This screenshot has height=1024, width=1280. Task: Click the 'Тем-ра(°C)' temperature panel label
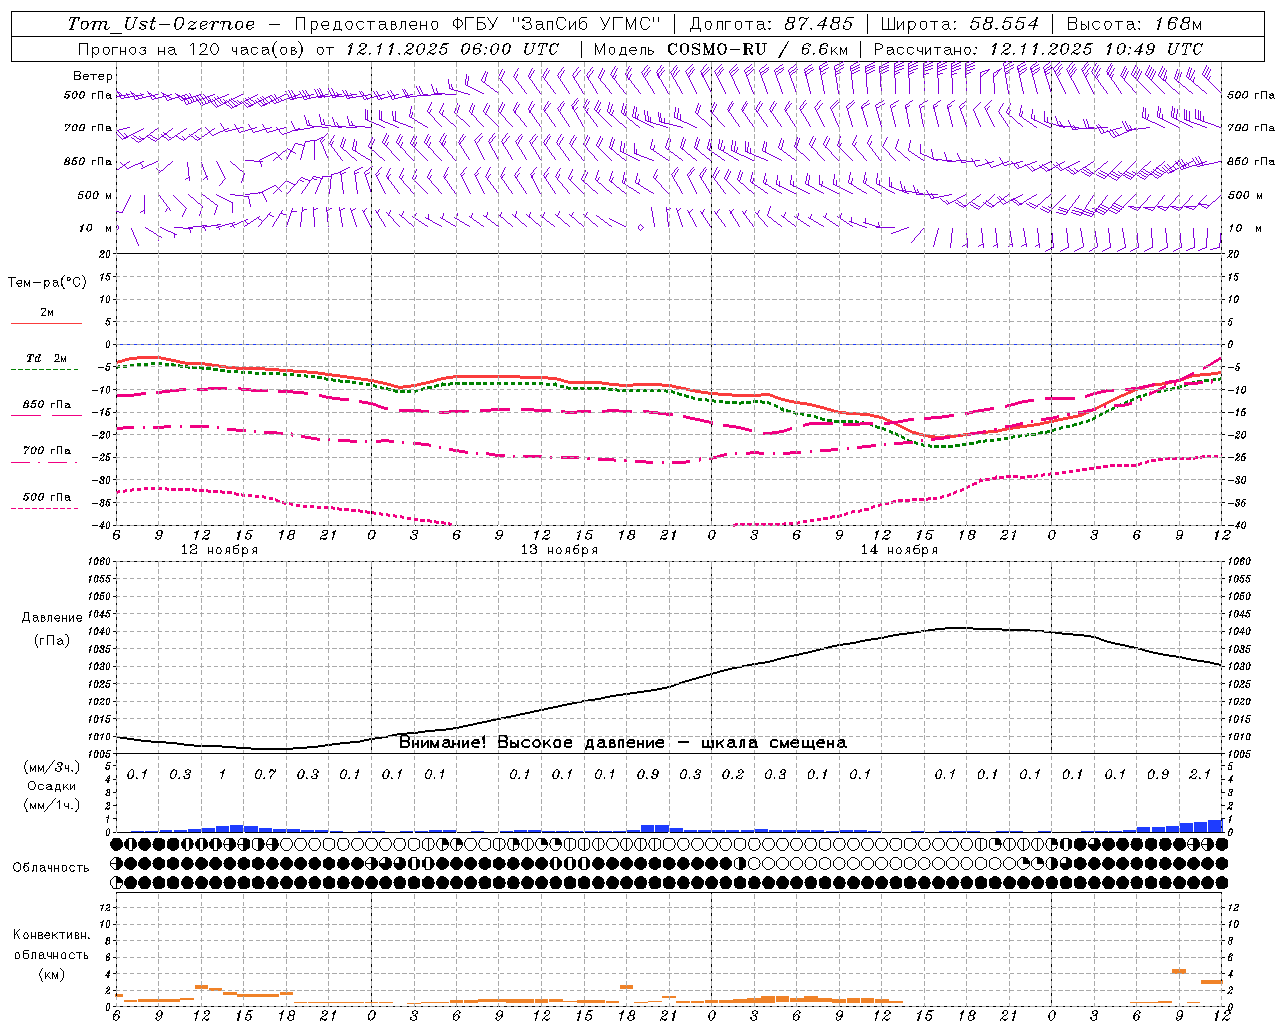pos(47,283)
